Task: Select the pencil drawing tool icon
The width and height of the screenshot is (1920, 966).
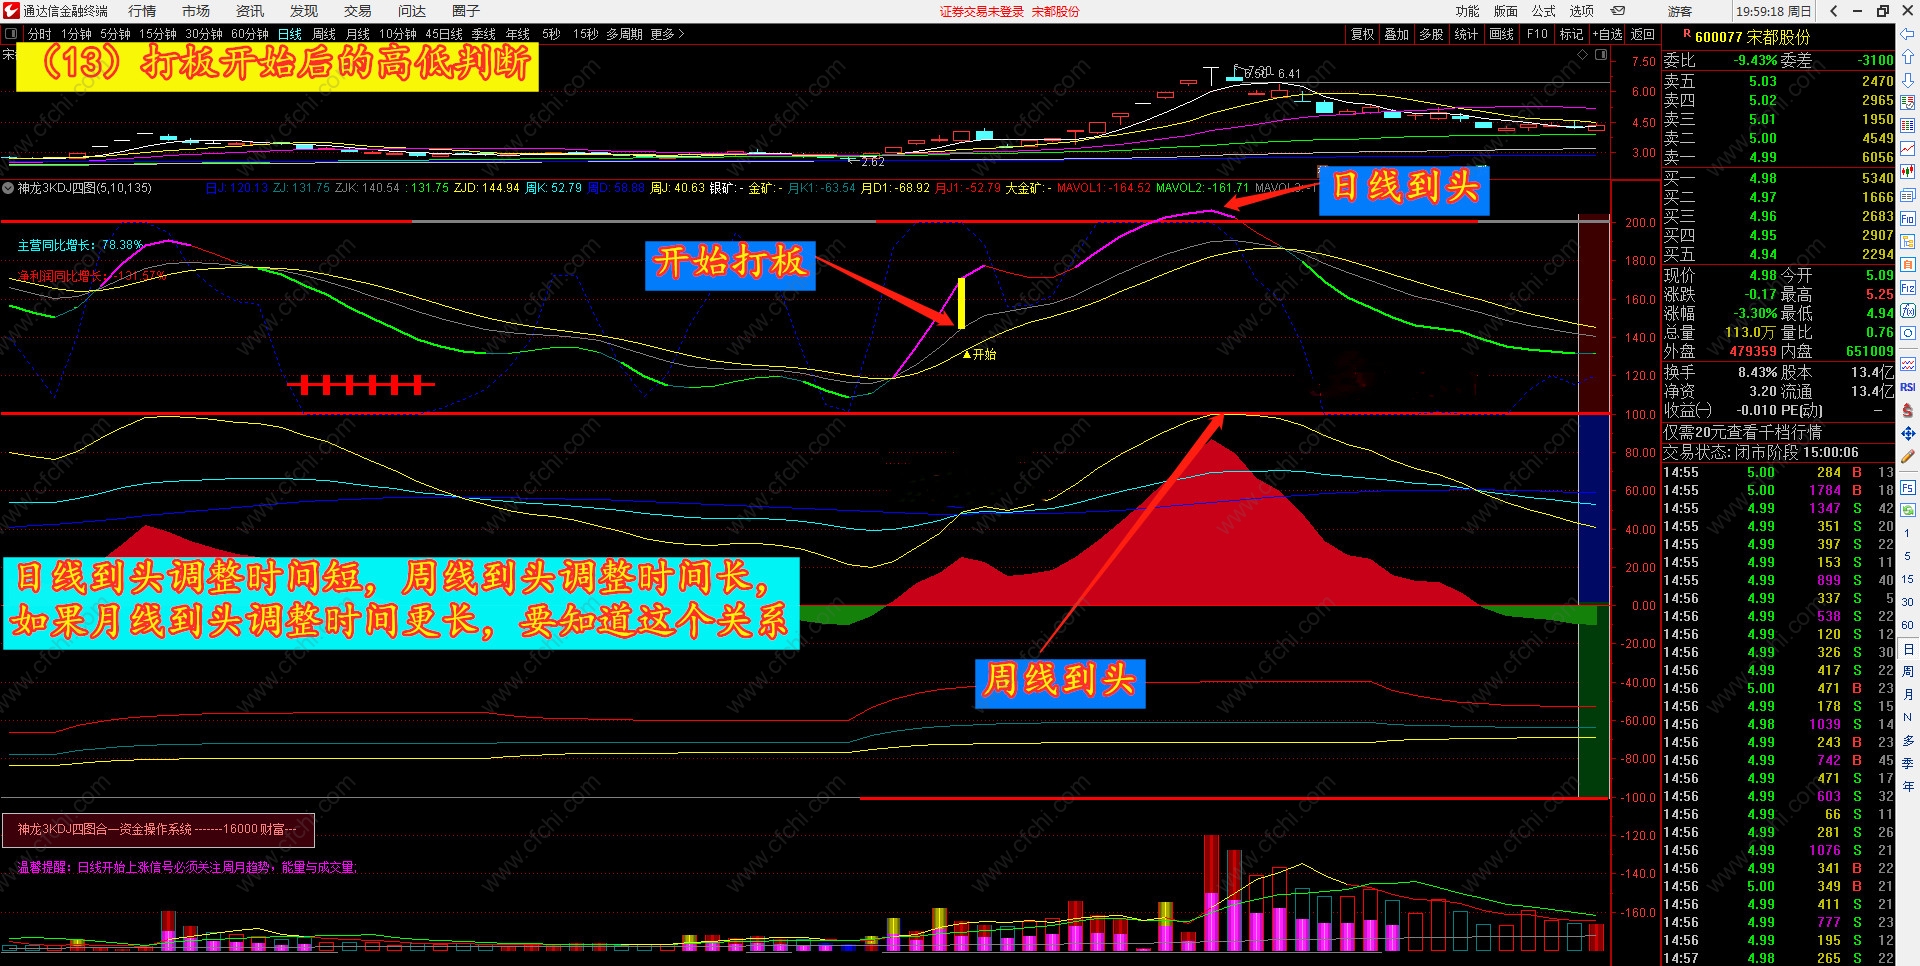Action: point(1908,456)
